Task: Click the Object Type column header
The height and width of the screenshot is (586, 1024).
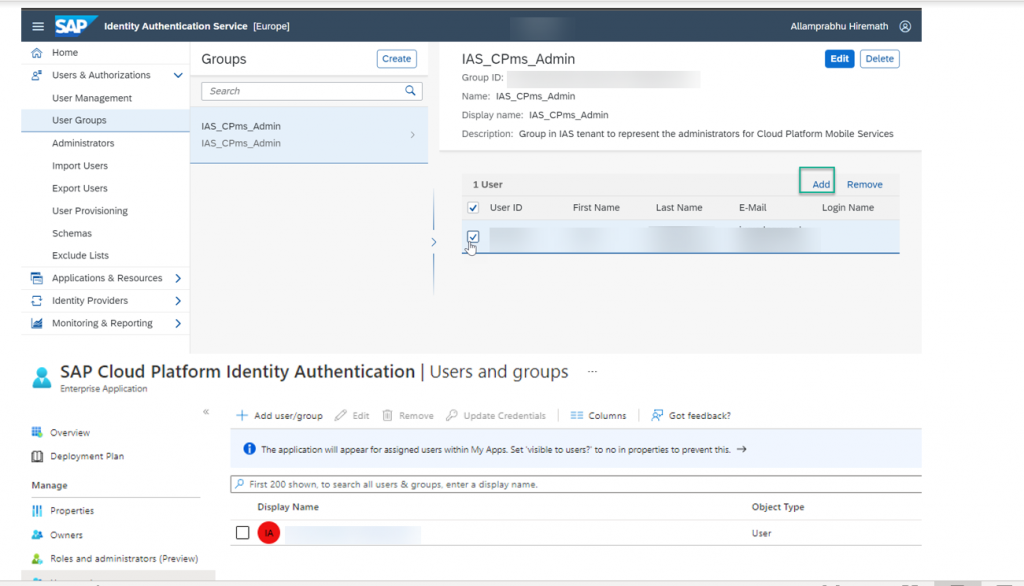Action: pyautogui.click(x=778, y=507)
